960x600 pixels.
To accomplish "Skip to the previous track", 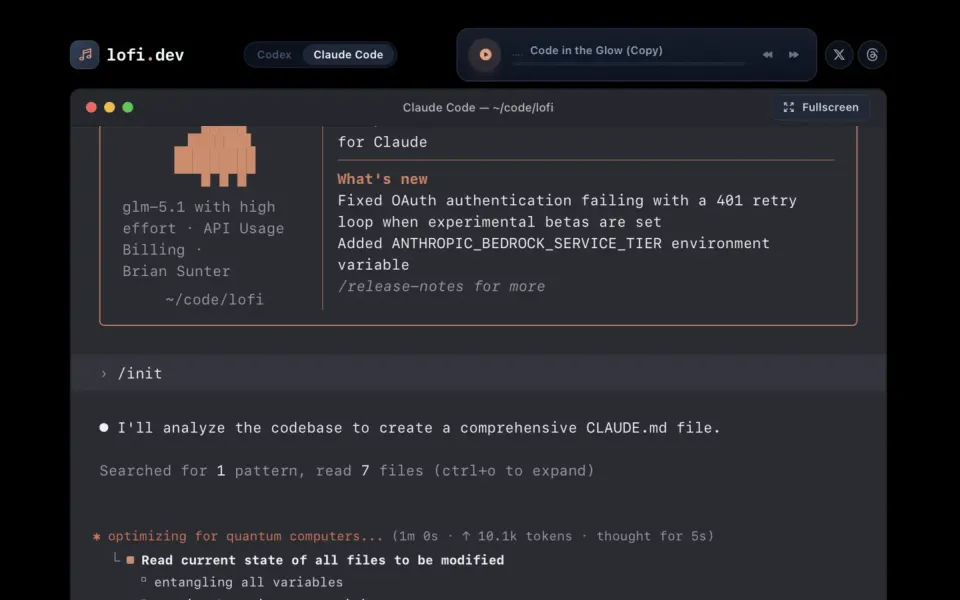I will point(767,54).
